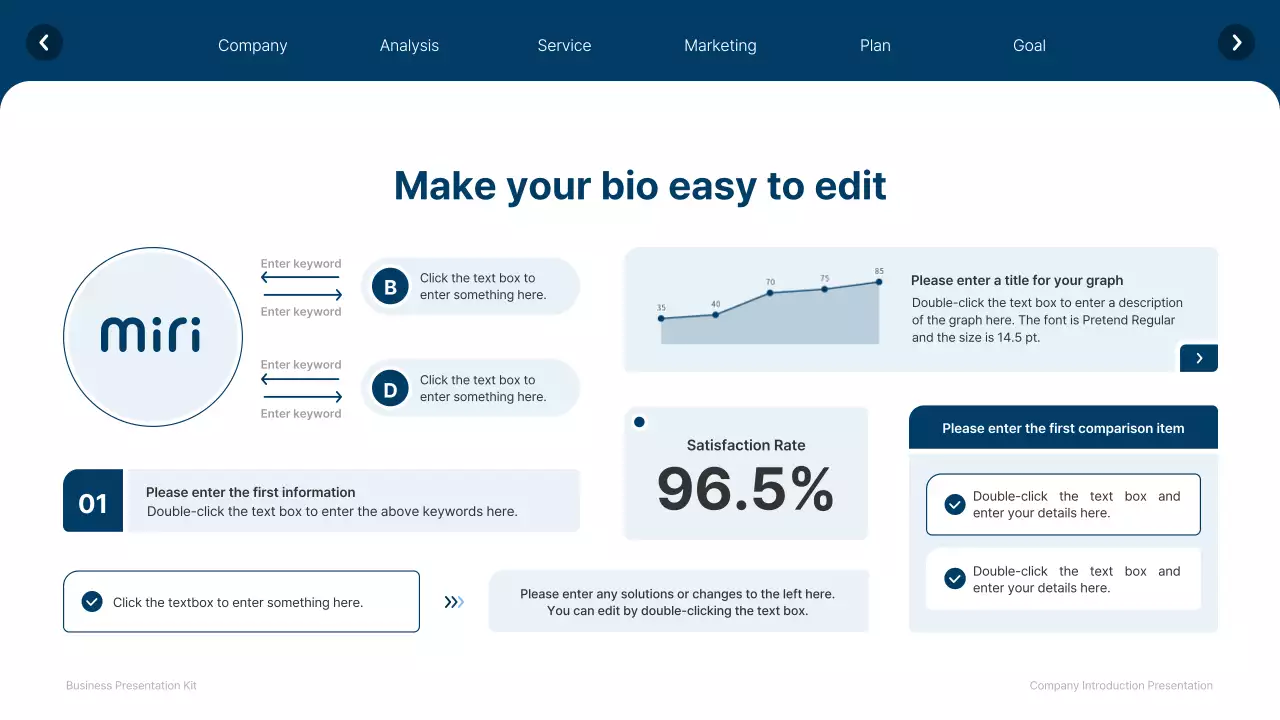Viewport: 1280px width, 720px height.
Task: Click the back arrow in the header
Action: [44, 43]
